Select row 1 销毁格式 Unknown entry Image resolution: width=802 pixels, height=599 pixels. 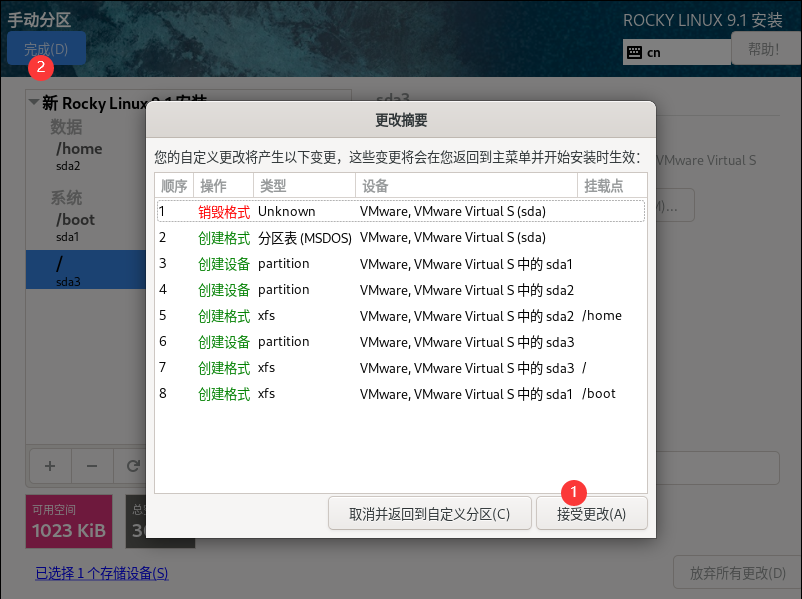click(400, 211)
